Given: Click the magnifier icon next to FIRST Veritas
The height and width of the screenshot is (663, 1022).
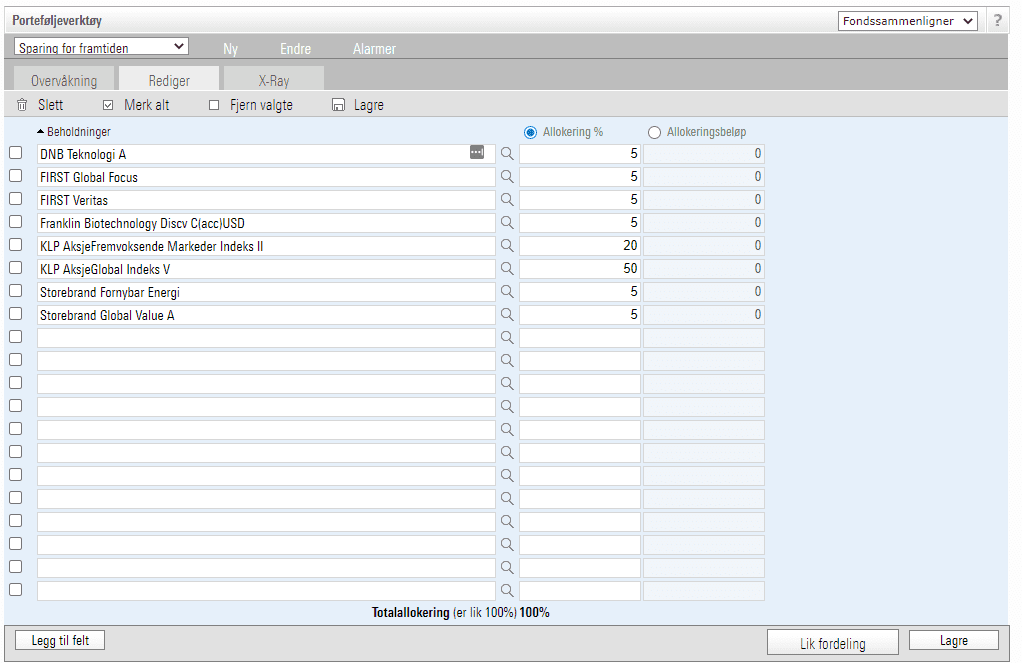Looking at the screenshot, I should coord(506,199).
